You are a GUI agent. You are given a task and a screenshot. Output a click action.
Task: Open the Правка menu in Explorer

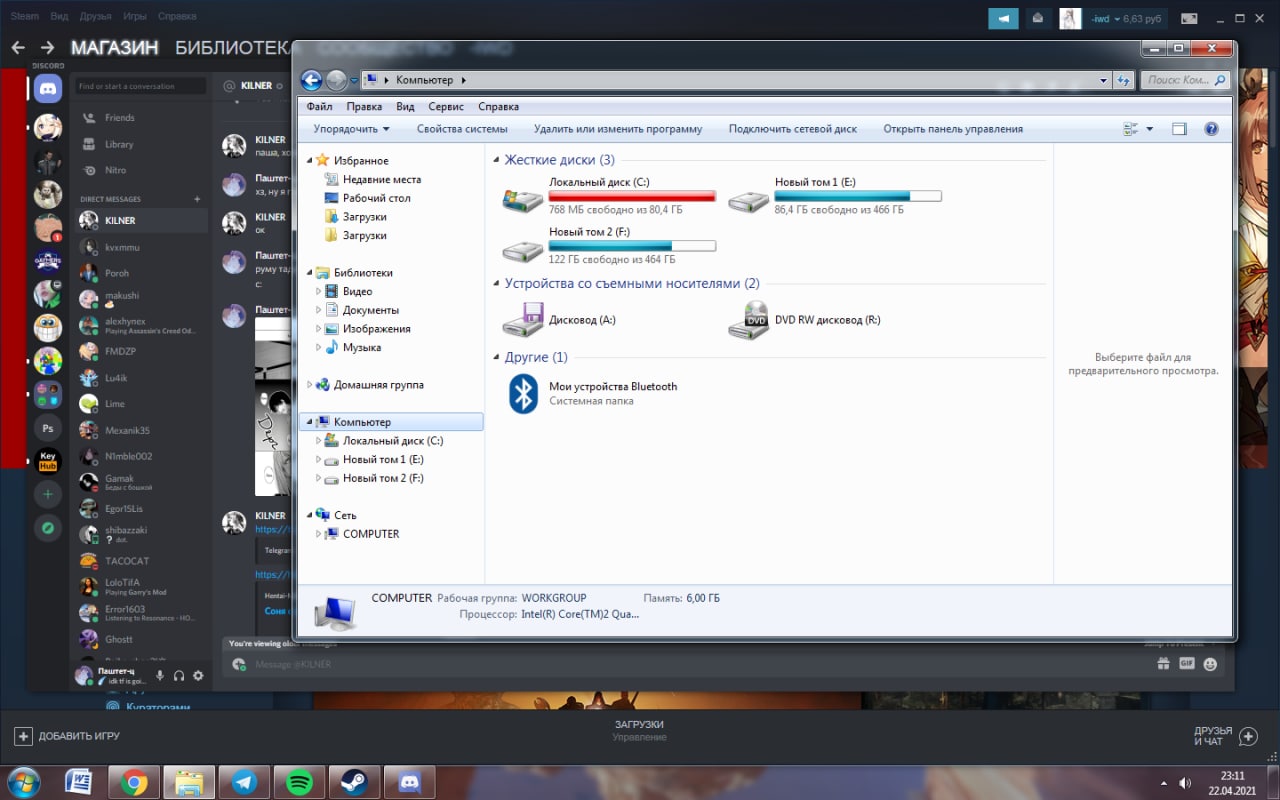364,106
